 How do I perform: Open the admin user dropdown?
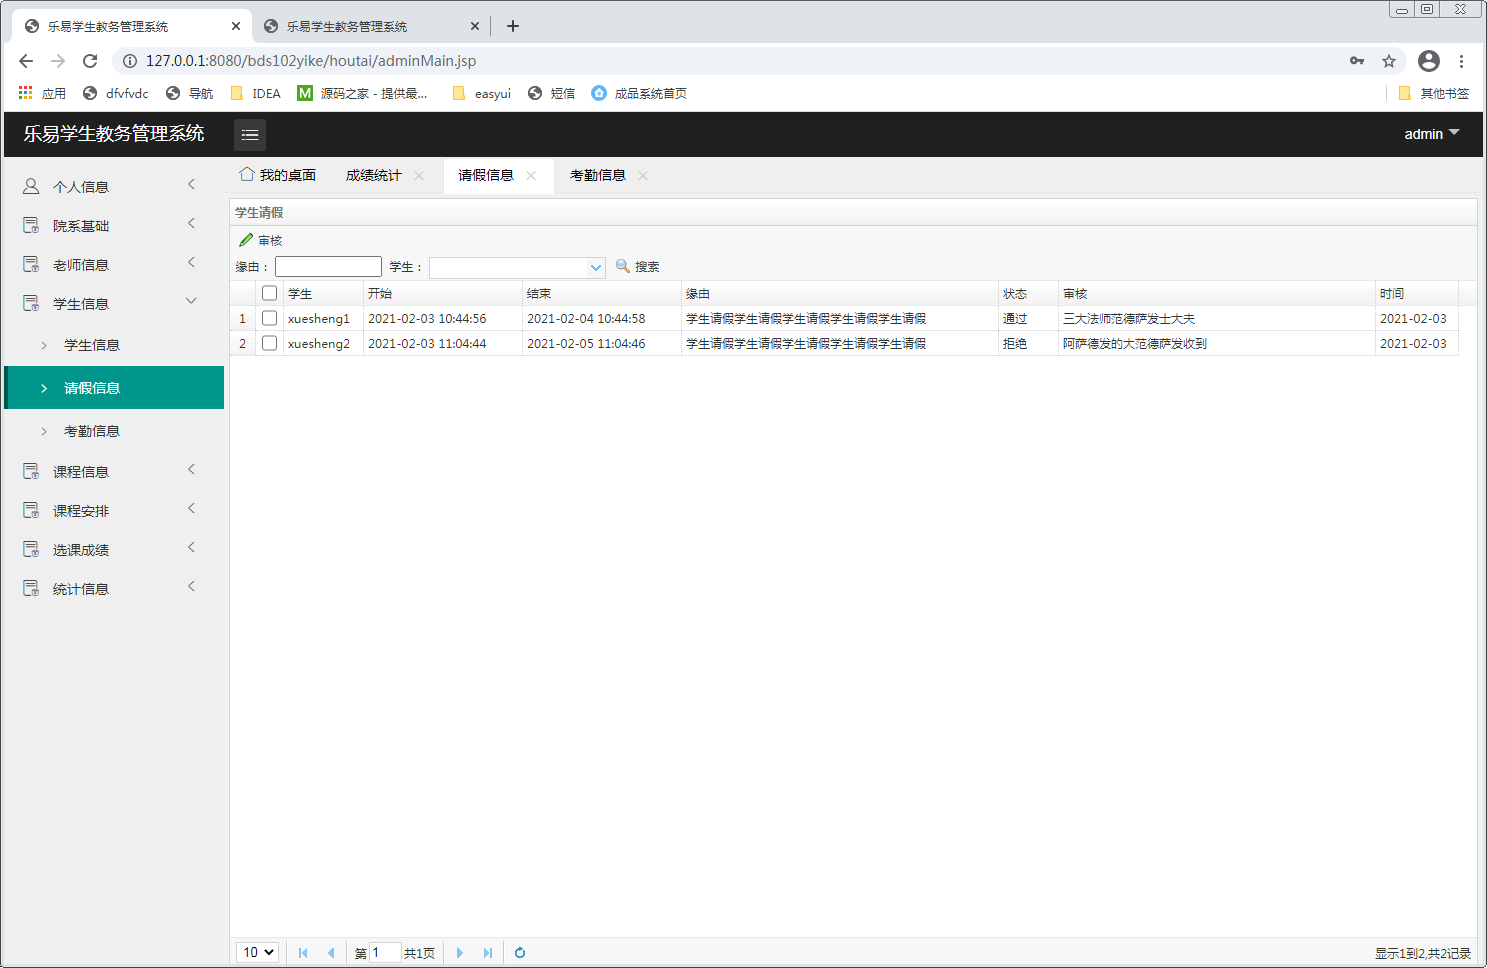[x=1432, y=134]
